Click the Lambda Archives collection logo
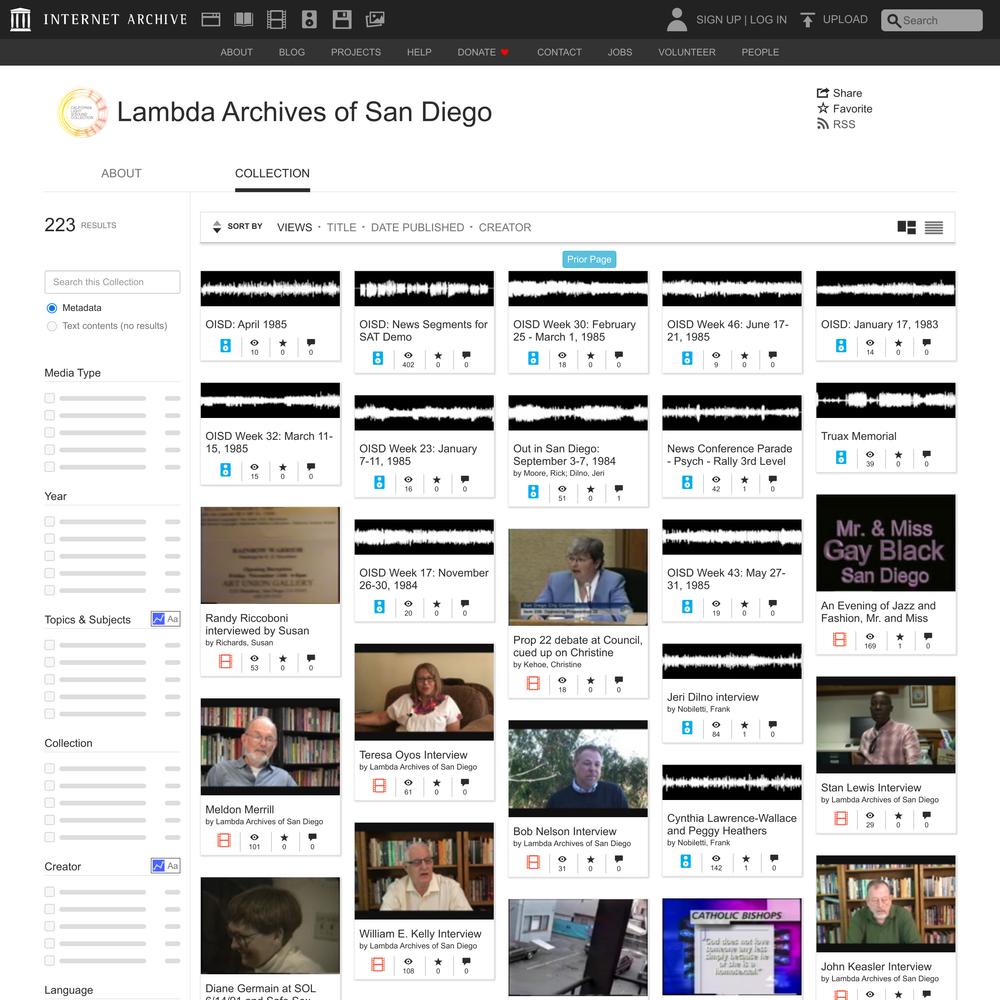The height and width of the screenshot is (1000, 1000). [x=82, y=113]
